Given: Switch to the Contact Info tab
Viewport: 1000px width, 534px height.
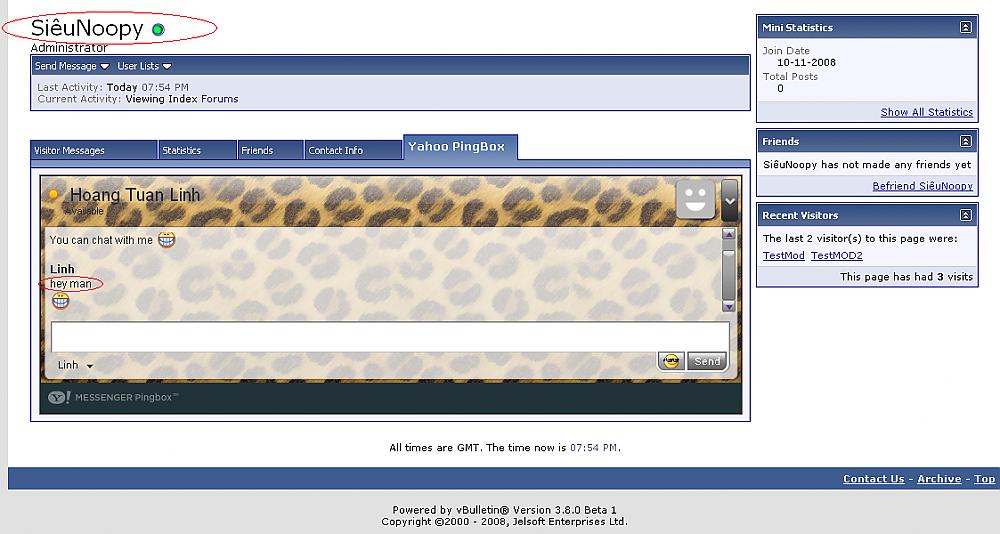Looking at the screenshot, I should tap(351, 150).
